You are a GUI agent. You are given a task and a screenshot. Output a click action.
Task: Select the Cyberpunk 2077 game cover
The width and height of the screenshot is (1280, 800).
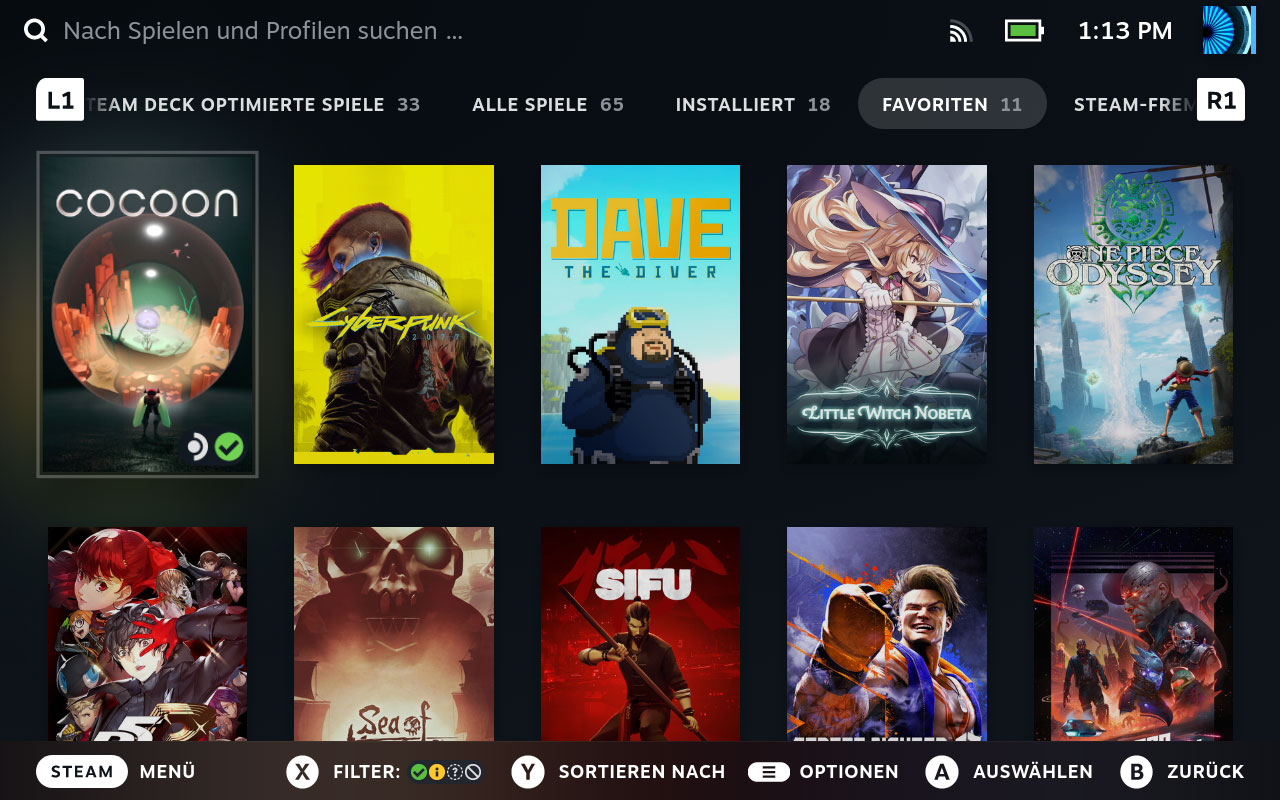coord(394,314)
